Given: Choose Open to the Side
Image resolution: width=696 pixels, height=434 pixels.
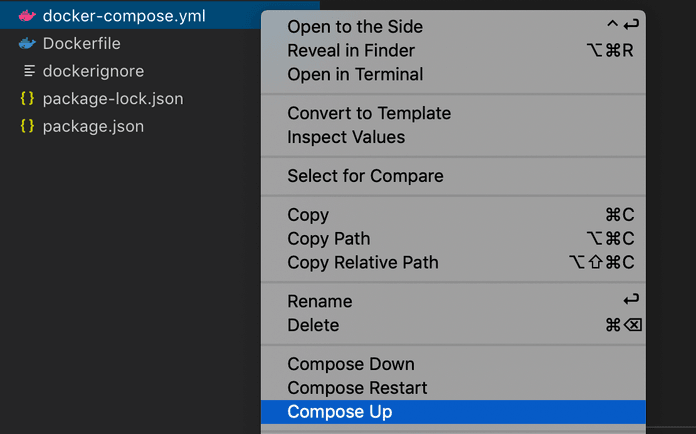Looking at the screenshot, I should point(355,26).
